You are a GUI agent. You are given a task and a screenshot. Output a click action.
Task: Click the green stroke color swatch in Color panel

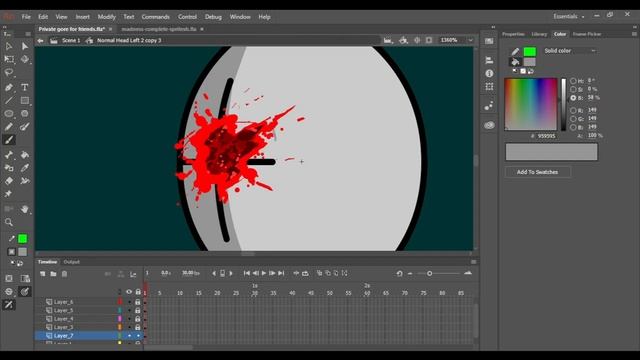coord(530,51)
